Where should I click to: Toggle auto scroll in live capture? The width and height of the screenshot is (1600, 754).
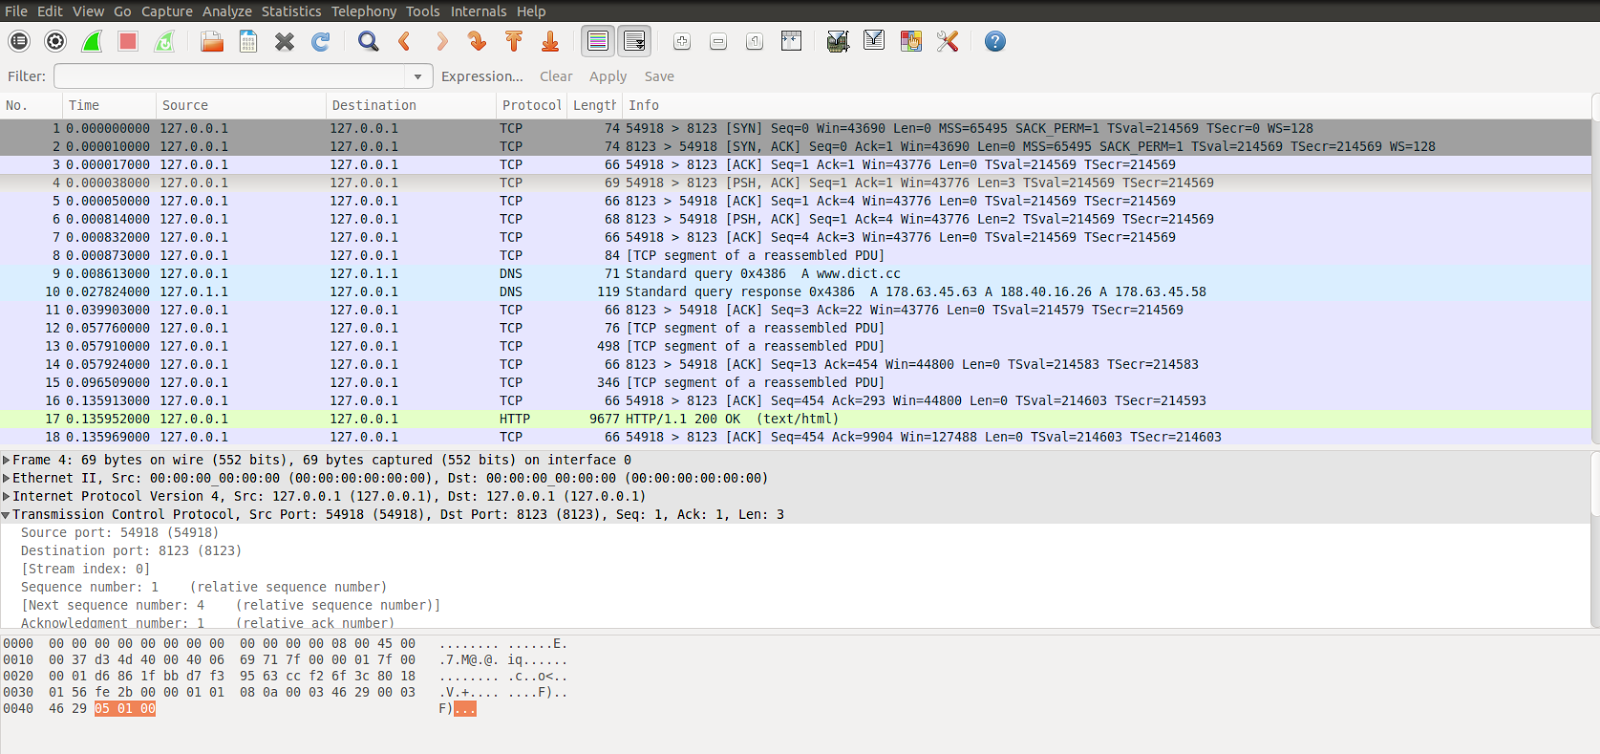tap(634, 41)
